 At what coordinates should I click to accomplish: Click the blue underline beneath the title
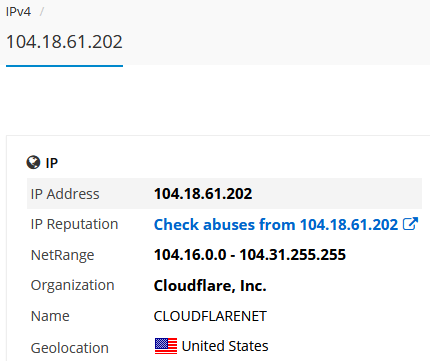point(64,66)
